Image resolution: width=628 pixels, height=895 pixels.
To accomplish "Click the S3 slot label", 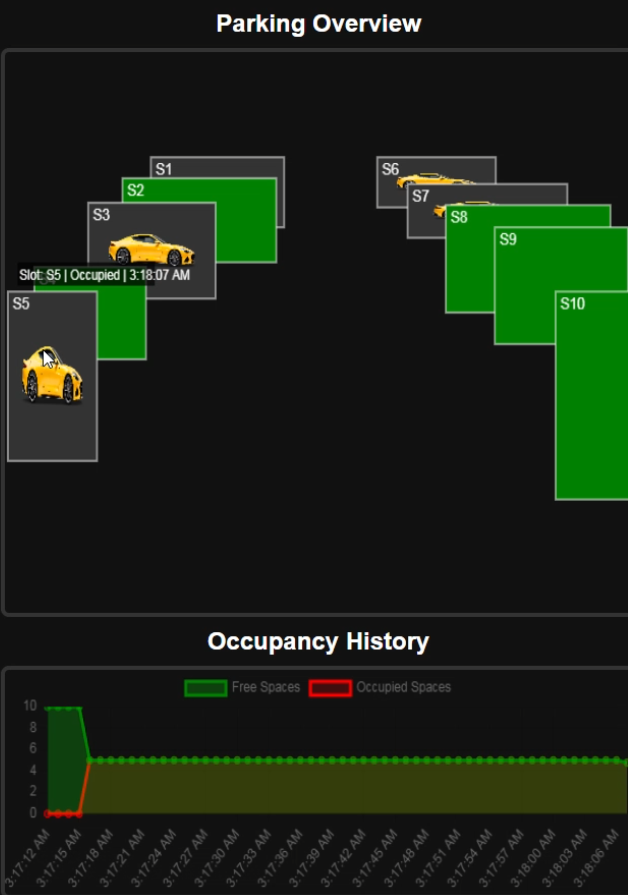I will coord(101,215).
